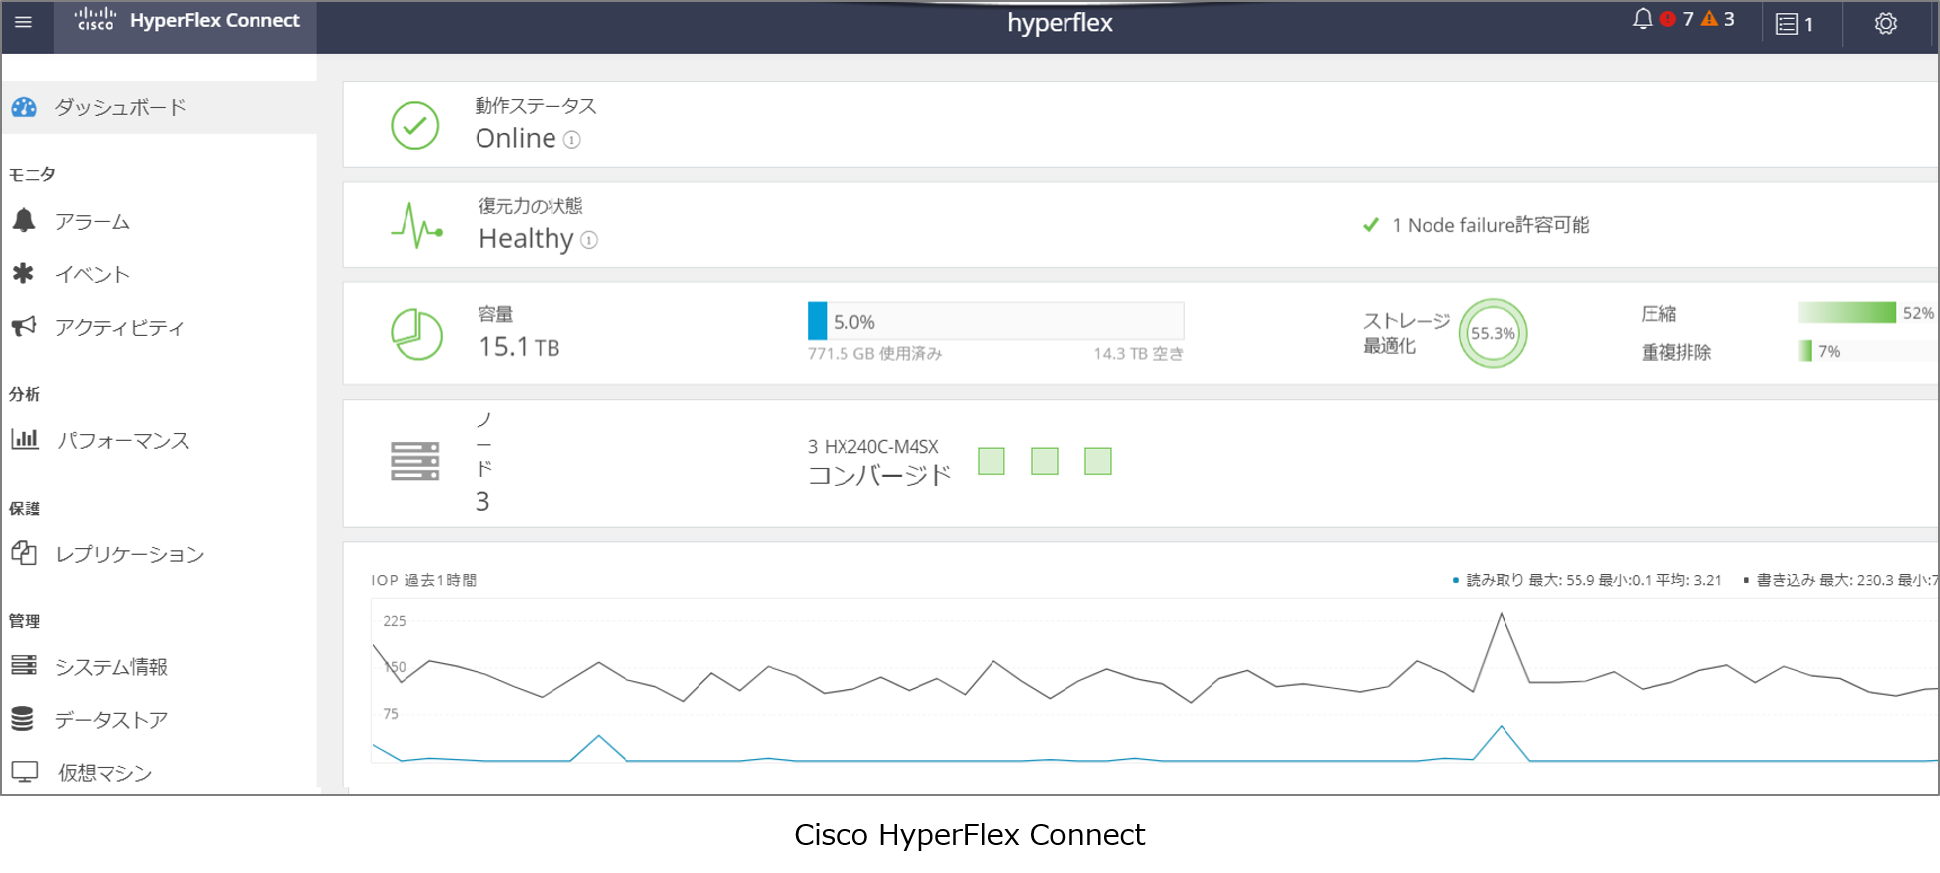The width and height of the screenshot is (1940, 873).
Task: Open the activity list icon showing 1
Action: pyautogui.click(x=1795, y=24)
